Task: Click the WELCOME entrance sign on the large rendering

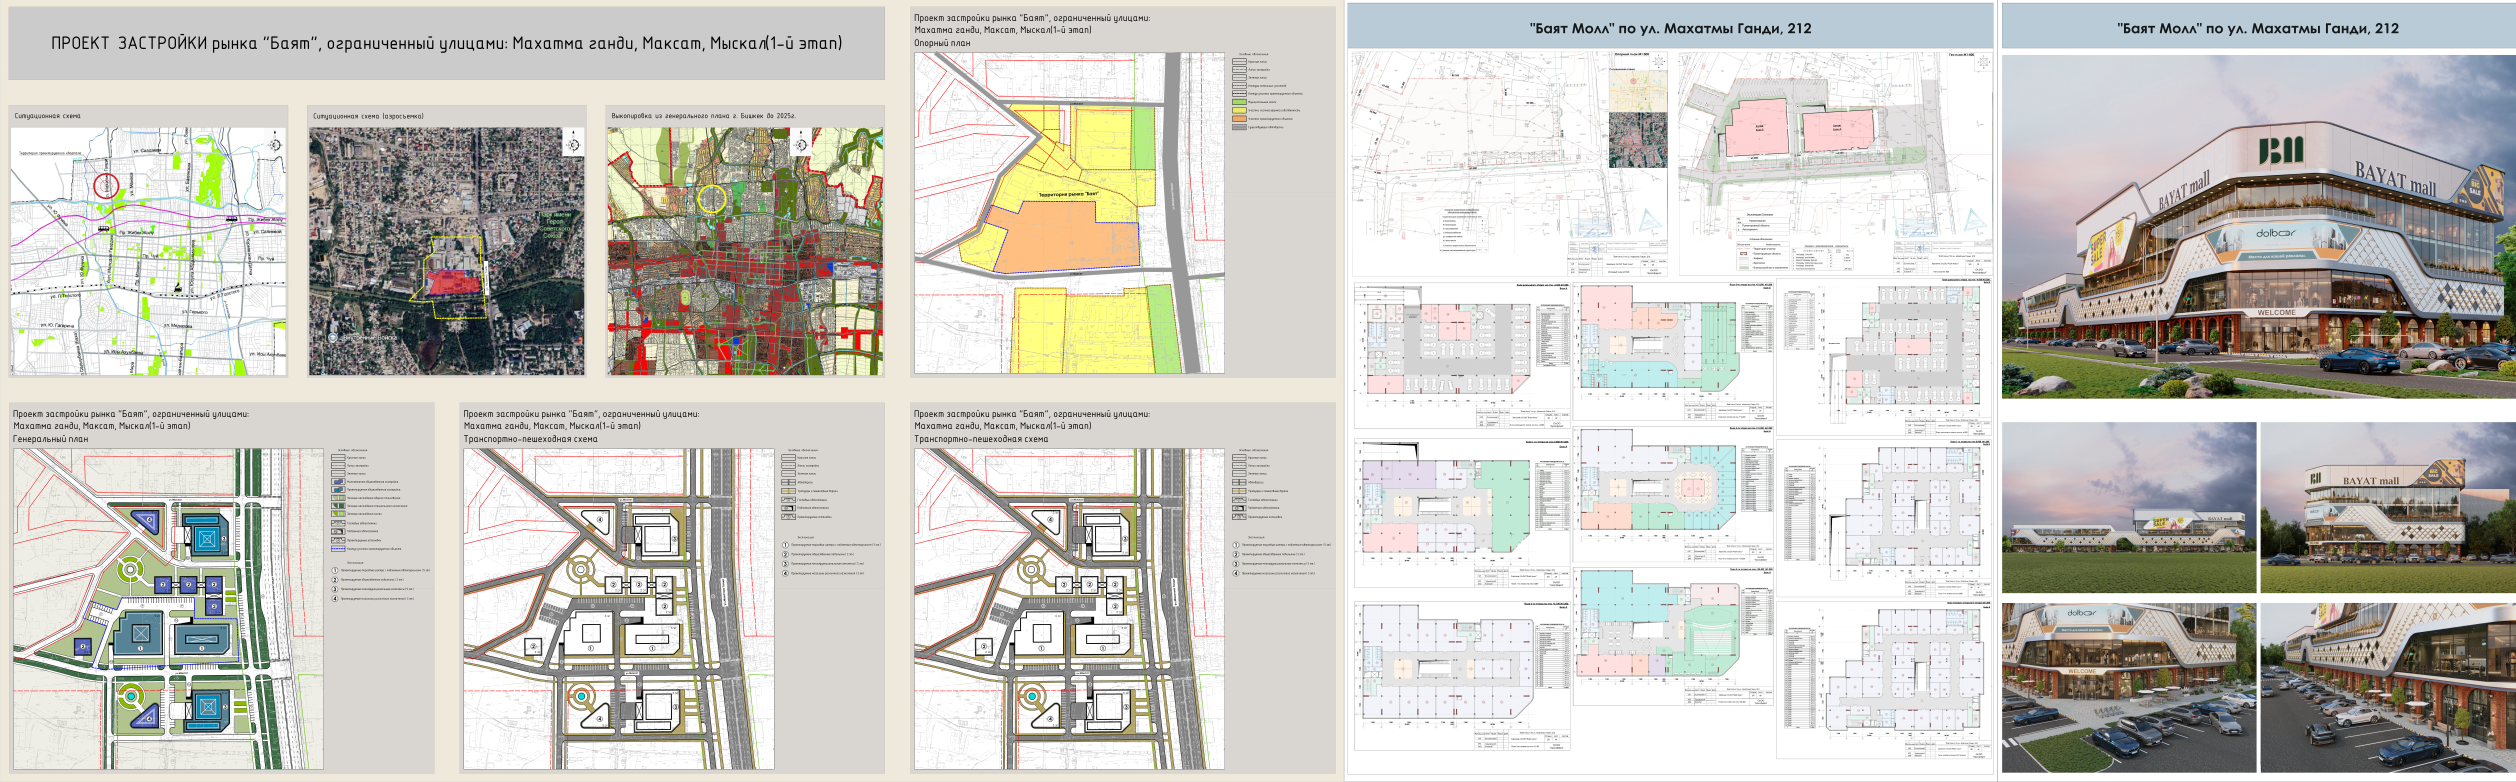Action: click(x=2276, y=313)
